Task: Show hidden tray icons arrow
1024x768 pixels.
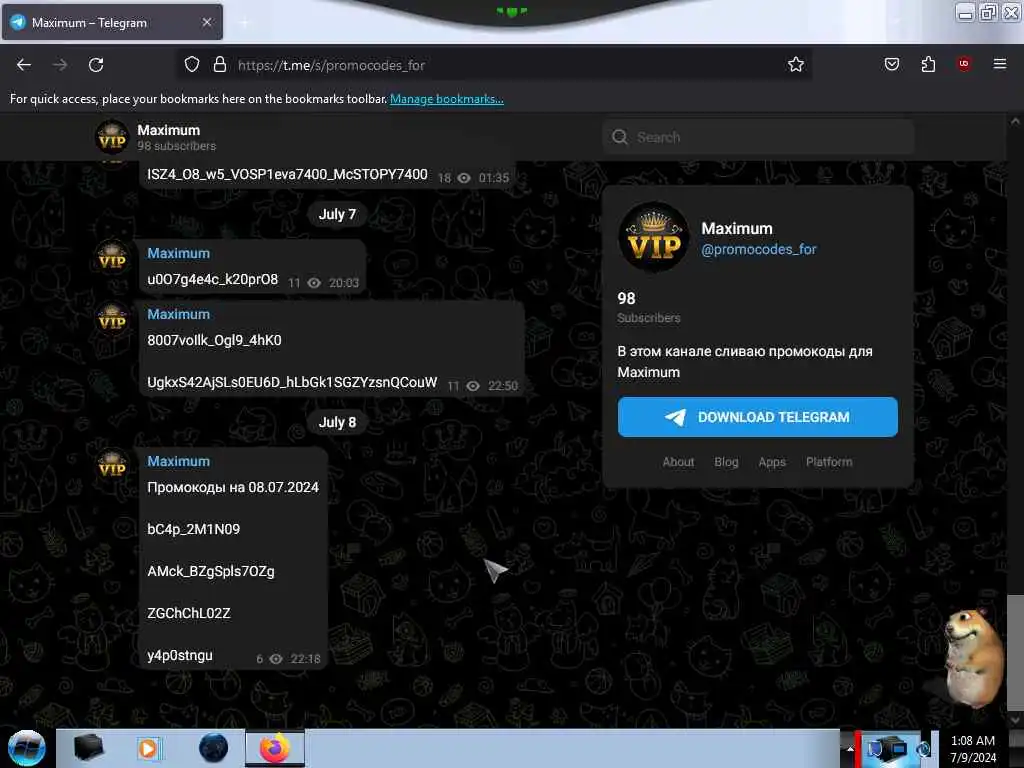Action: [x=850, y=748]
